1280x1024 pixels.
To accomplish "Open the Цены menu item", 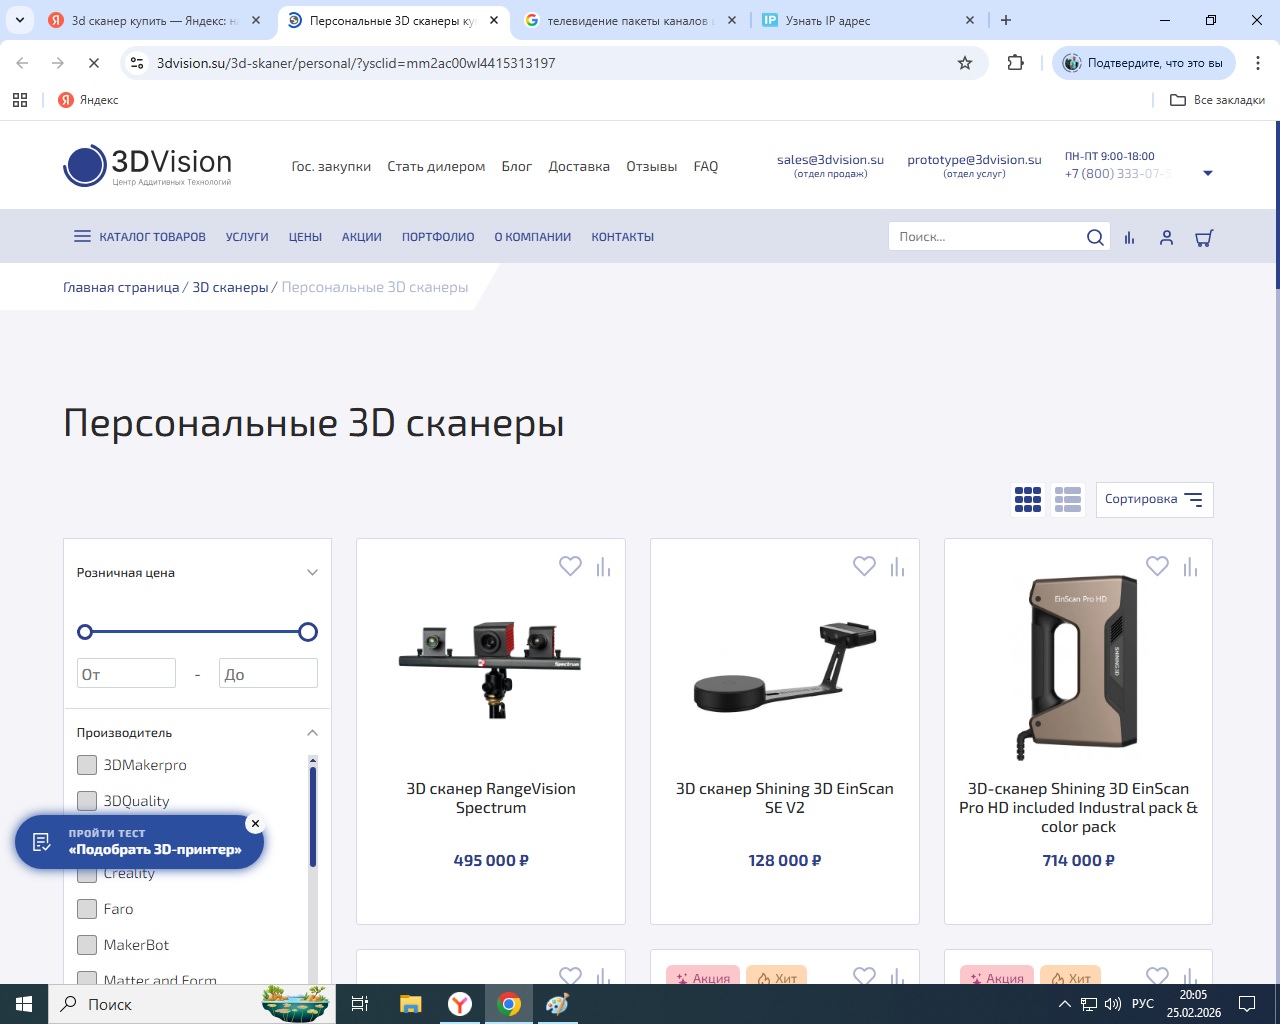I will click(x=305, y=237).
